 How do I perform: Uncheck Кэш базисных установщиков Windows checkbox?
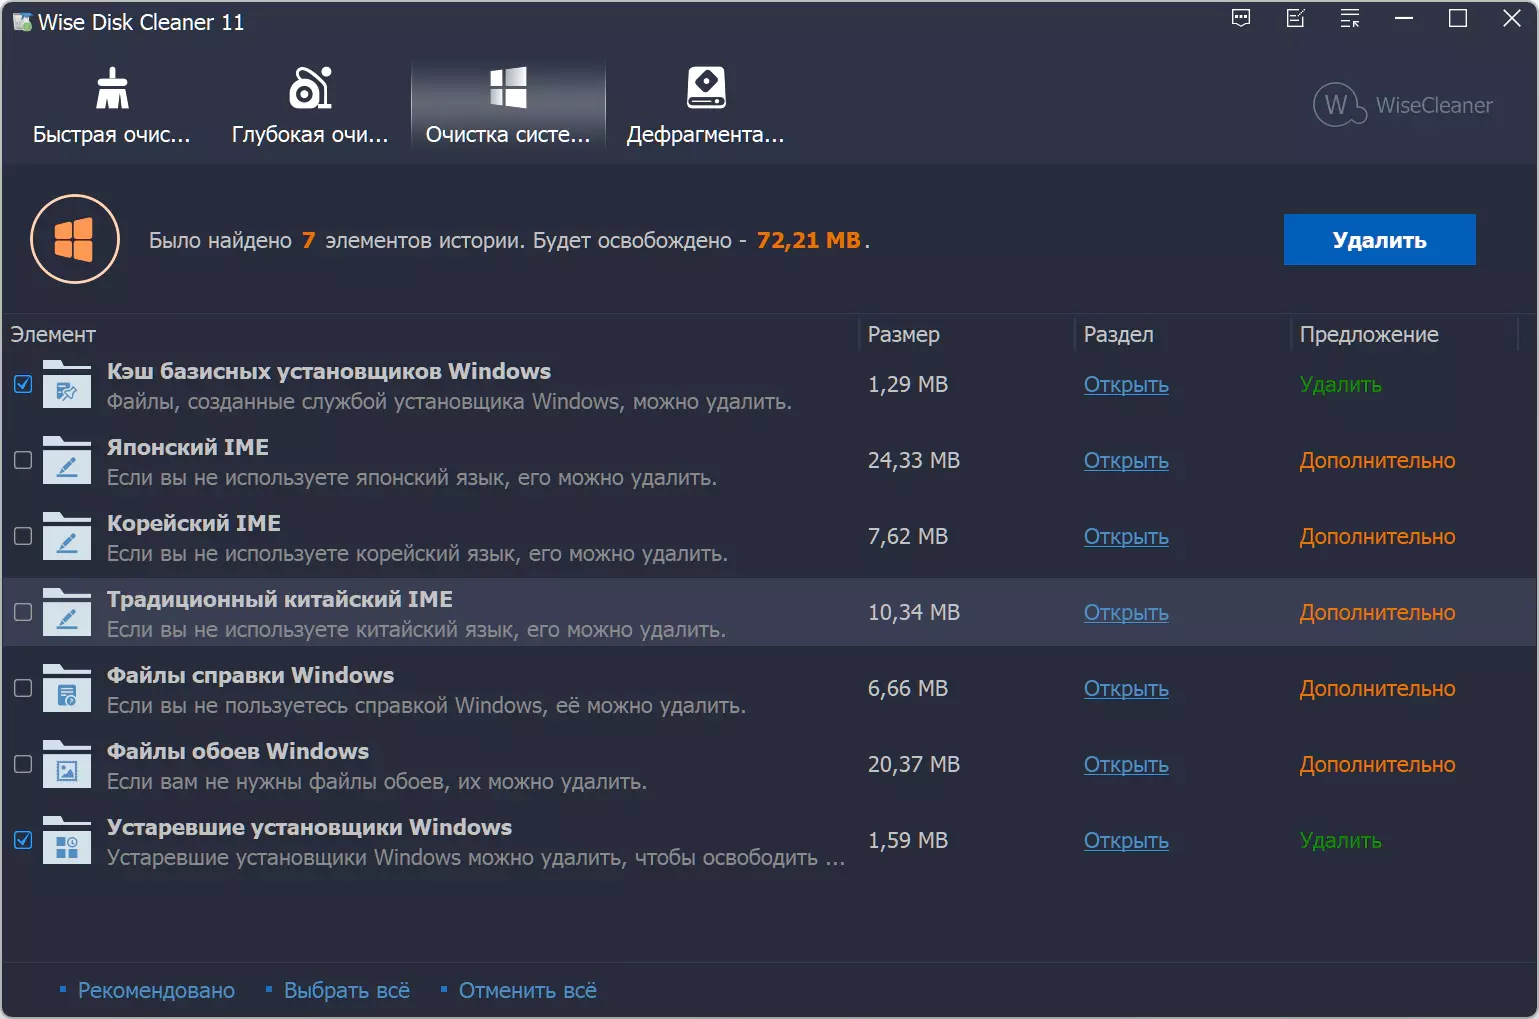tap(23, 384)
